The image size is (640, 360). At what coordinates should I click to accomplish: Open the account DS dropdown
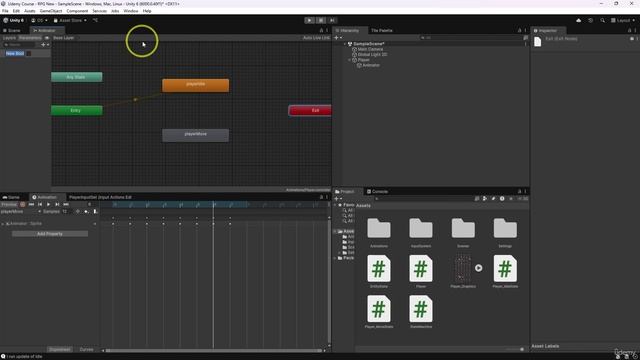click(x=39, y=20)
